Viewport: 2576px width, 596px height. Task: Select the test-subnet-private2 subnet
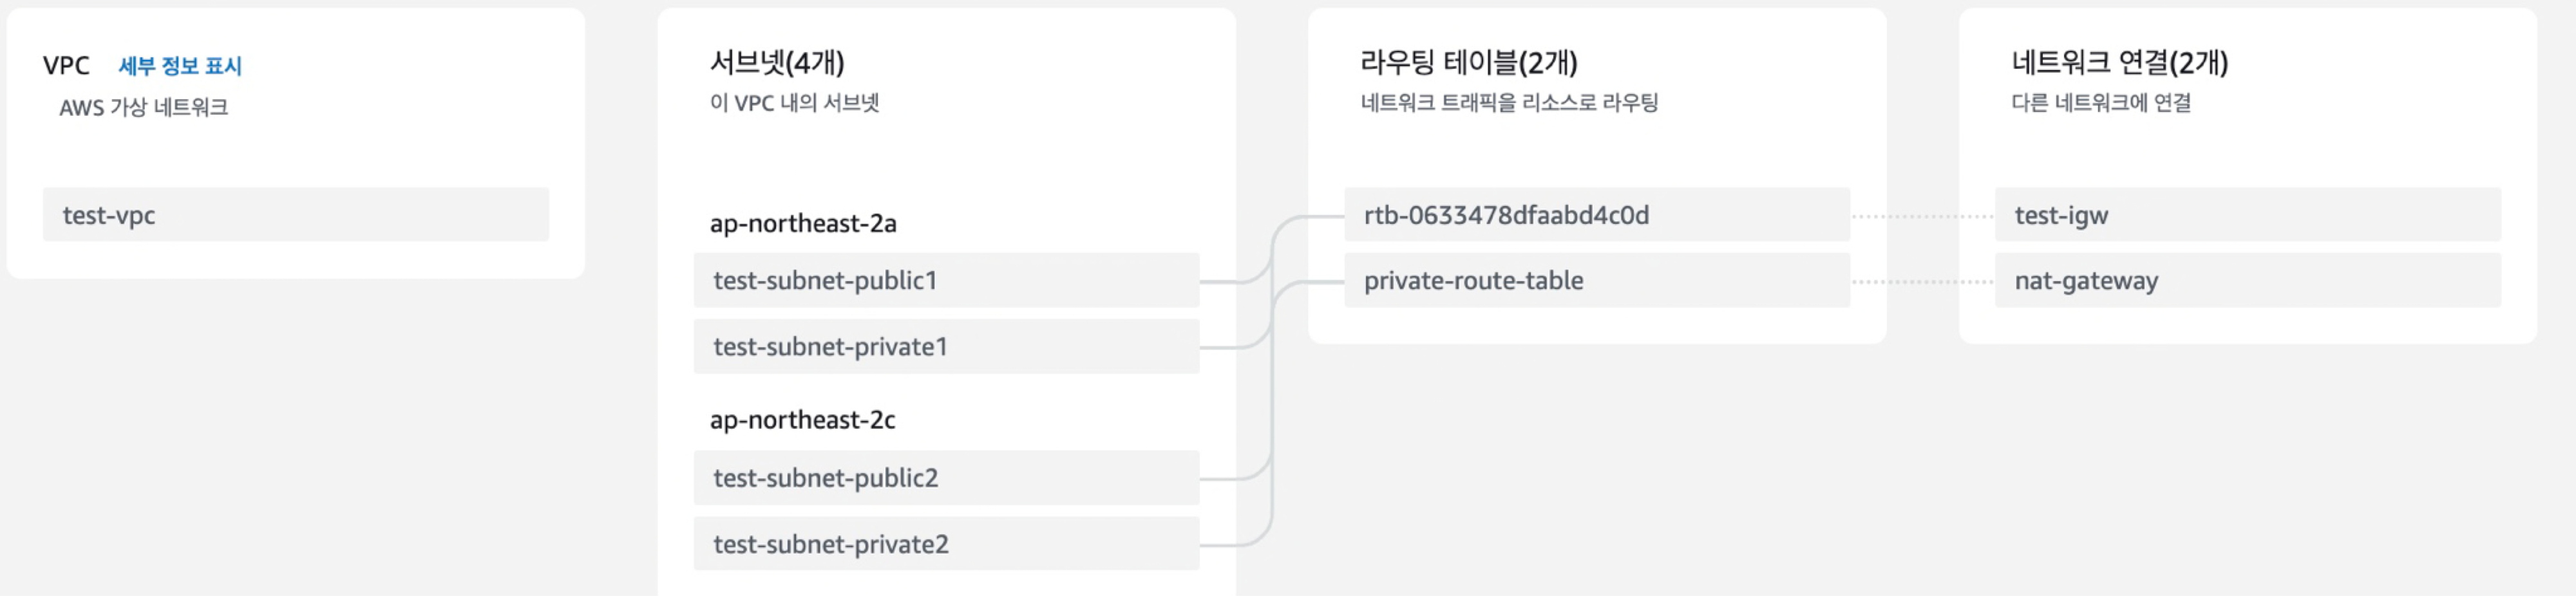coord(946,544)
